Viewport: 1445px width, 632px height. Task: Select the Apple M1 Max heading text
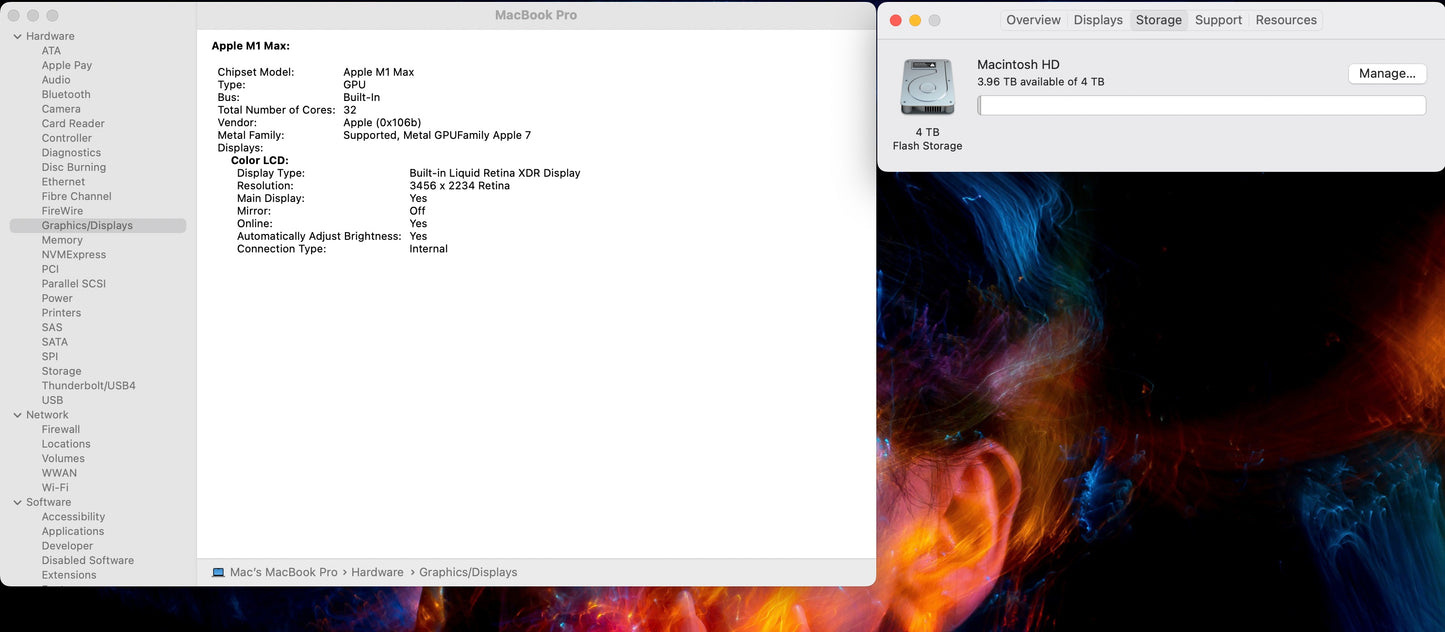point(250,46)
